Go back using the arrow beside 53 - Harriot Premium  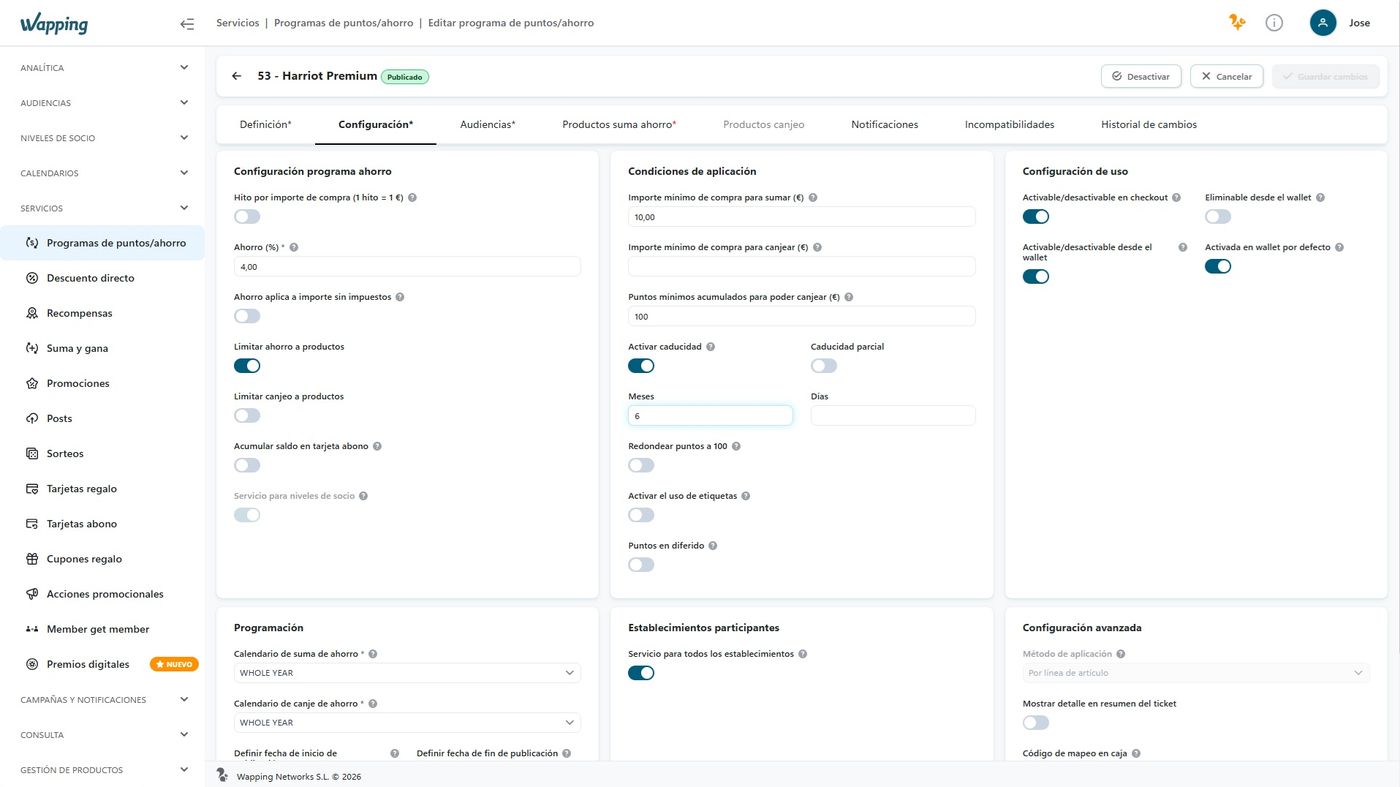237,76
